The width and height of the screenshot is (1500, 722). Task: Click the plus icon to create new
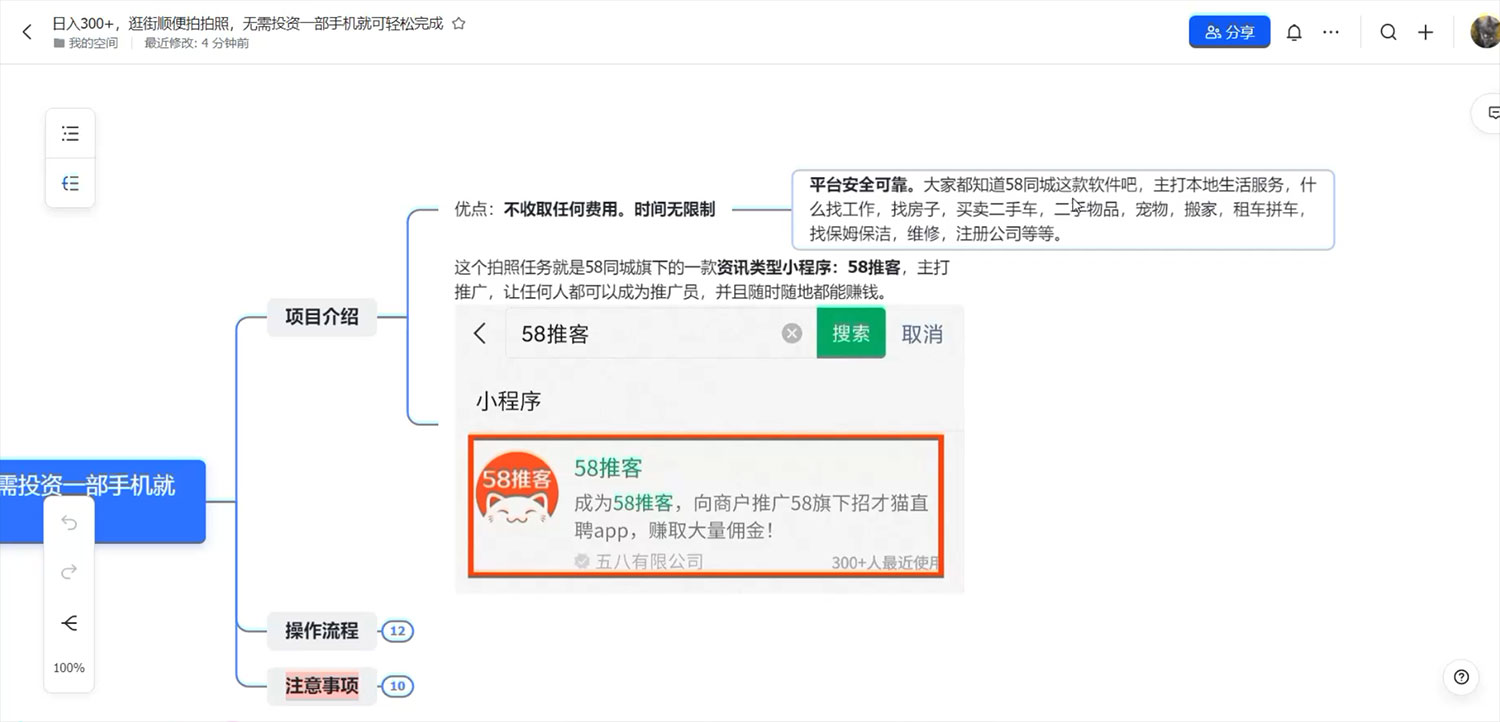pos(1425,31)
